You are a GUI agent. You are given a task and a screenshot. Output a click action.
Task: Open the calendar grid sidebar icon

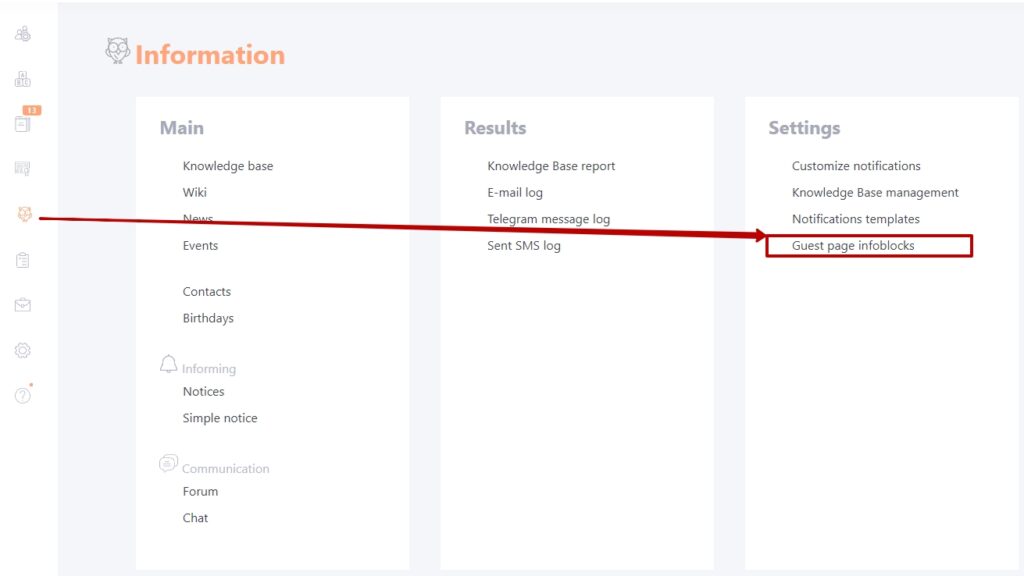click(x=23, y=168)
